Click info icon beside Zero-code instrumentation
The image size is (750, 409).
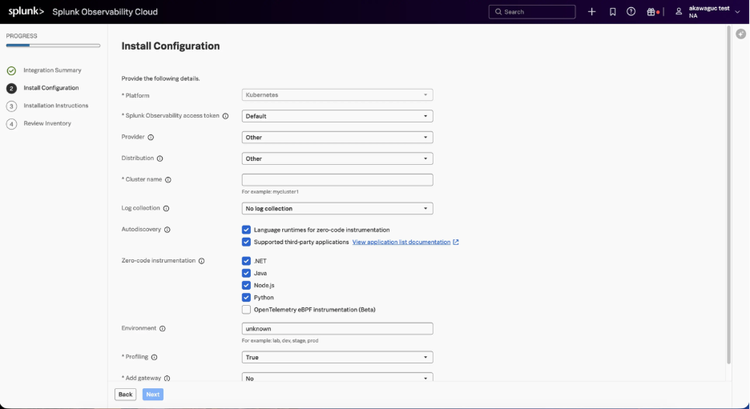coord(201,261)
